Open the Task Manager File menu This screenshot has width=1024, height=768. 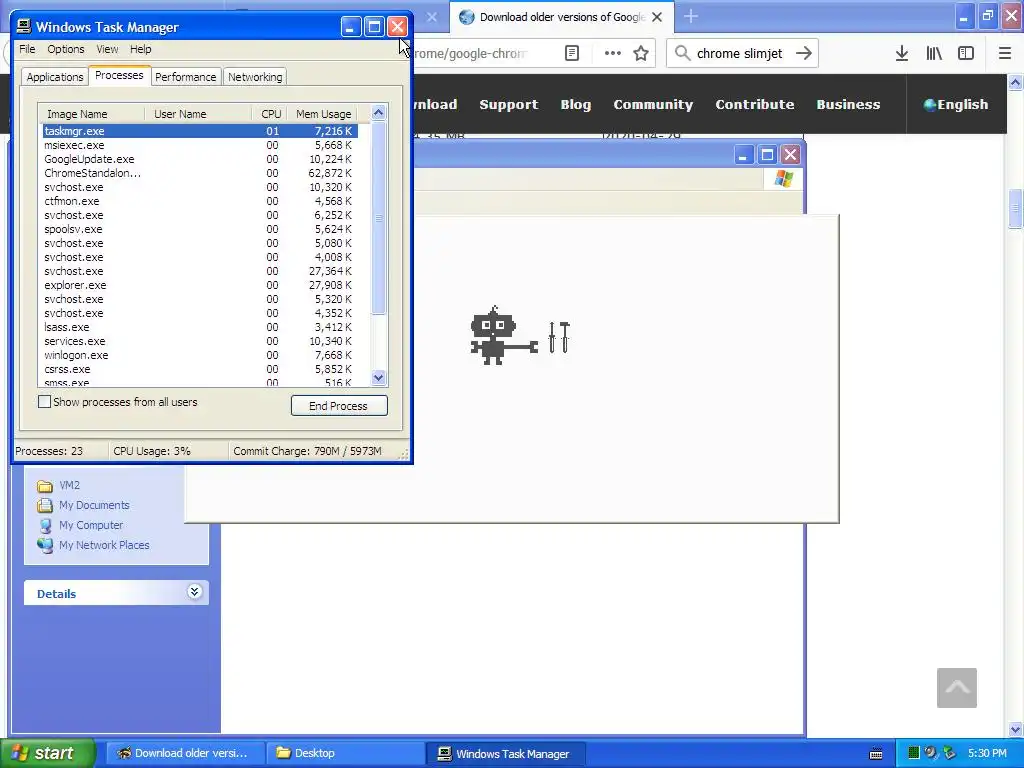(27, 49)
